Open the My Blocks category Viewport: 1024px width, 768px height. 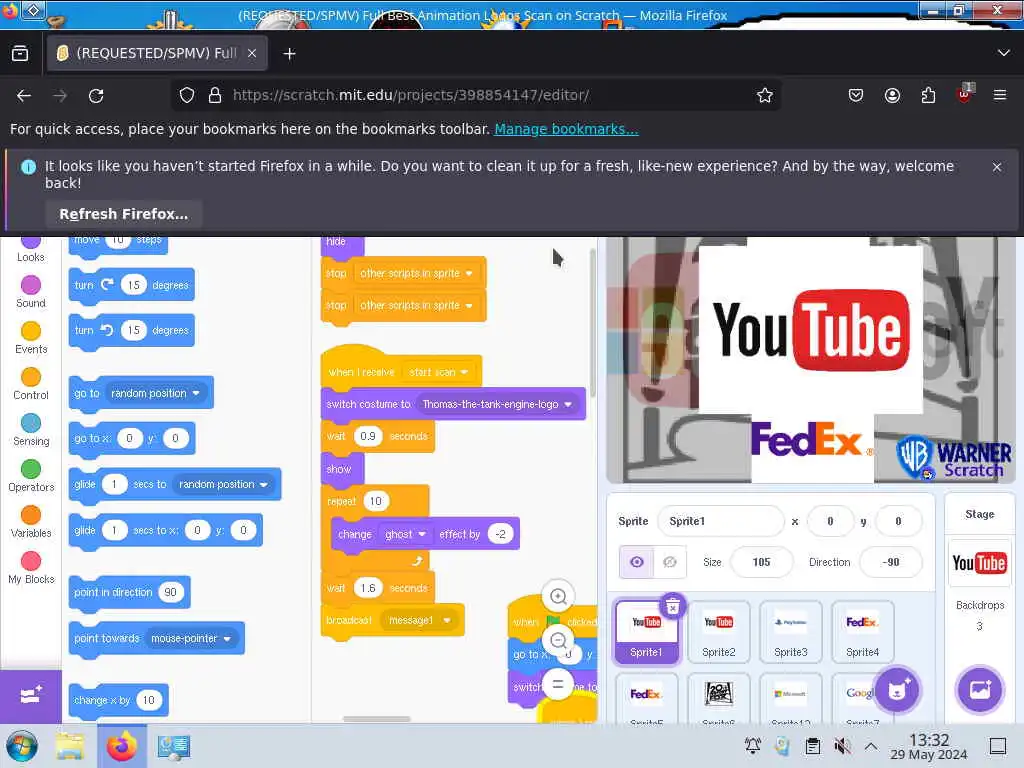(31, 568)
